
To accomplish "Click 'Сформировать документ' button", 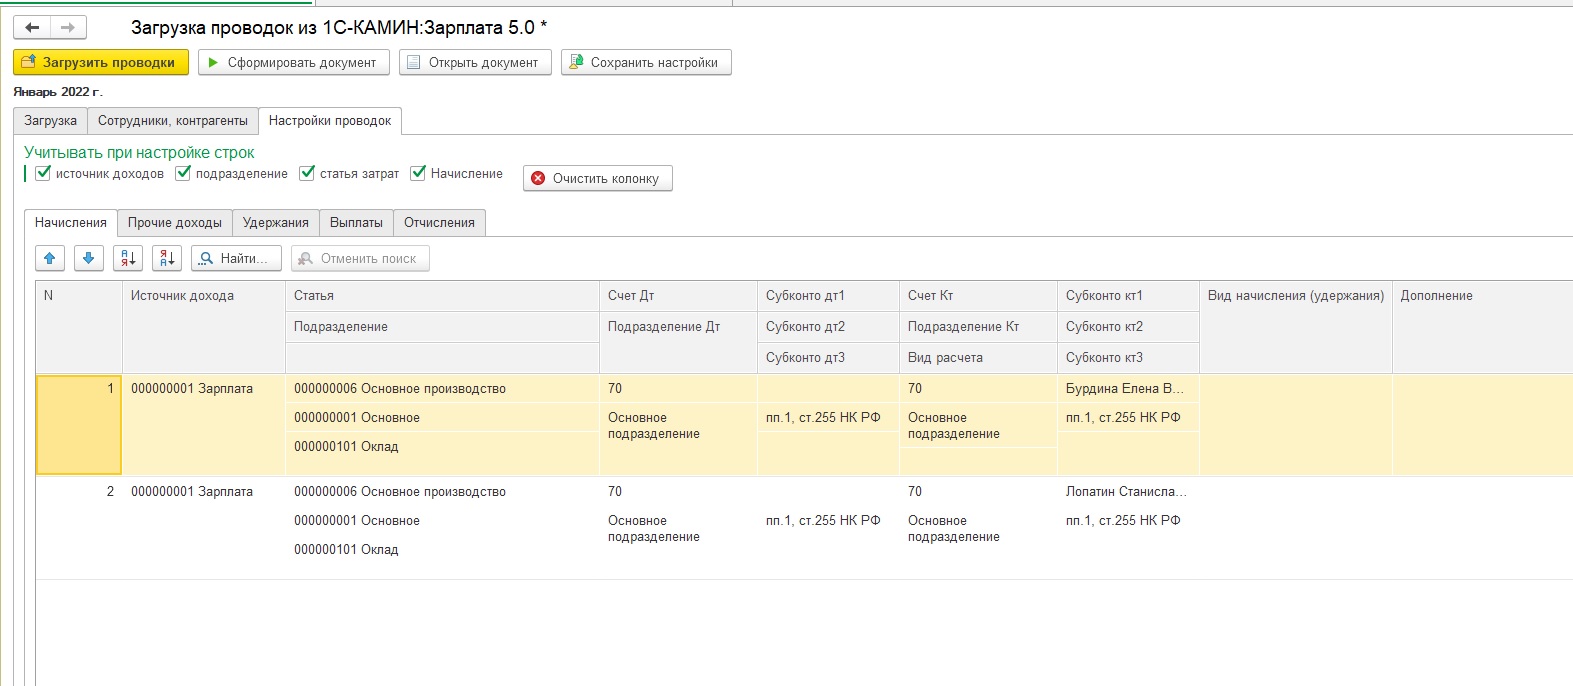I will point(294,62).
